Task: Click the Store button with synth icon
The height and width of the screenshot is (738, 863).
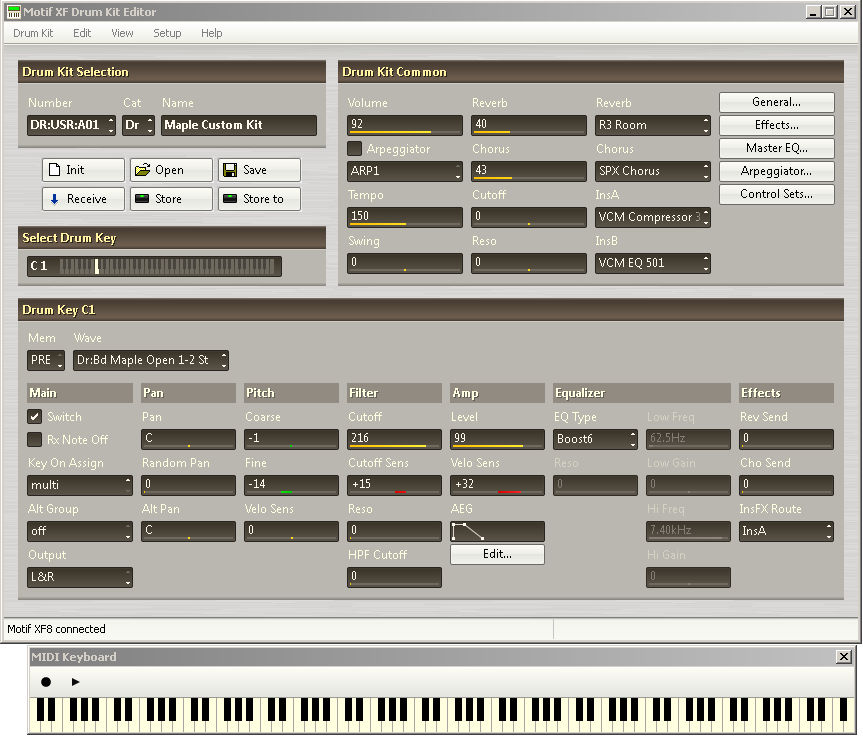Action: (x=171, y=199)
